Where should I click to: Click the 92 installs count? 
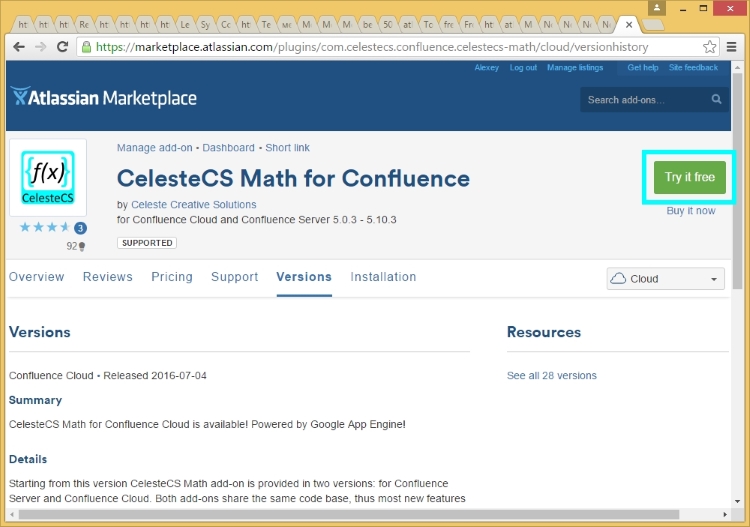point(76,246)
